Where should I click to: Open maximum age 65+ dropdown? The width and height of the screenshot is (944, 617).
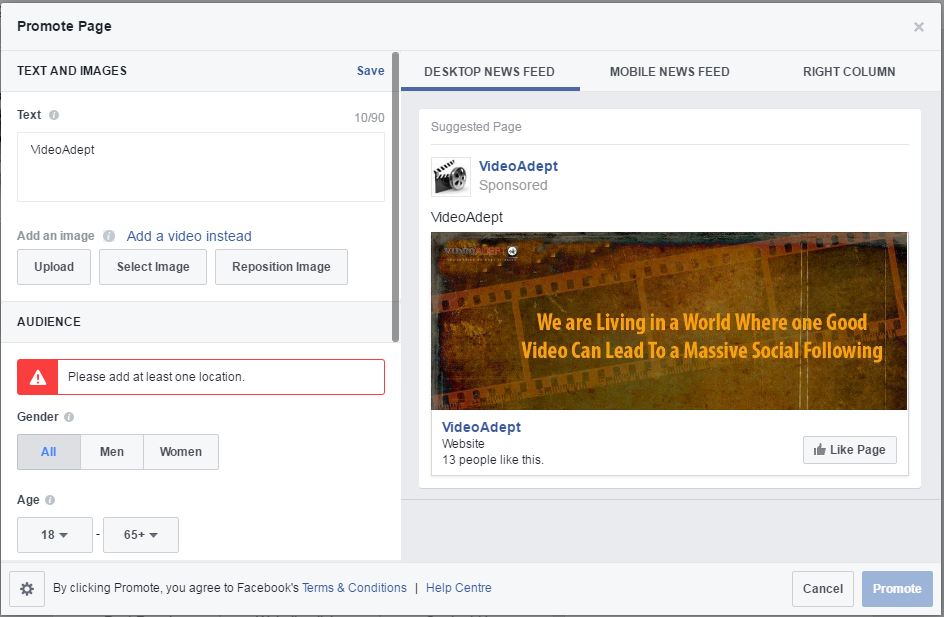(x=141, y=535)
